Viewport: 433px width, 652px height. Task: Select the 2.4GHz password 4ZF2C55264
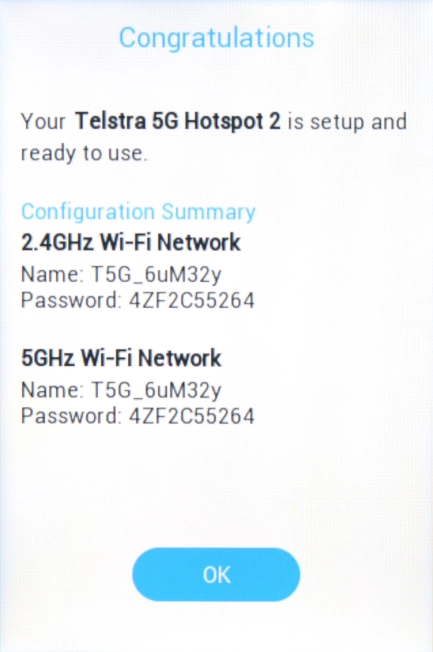tap(191, 300)
